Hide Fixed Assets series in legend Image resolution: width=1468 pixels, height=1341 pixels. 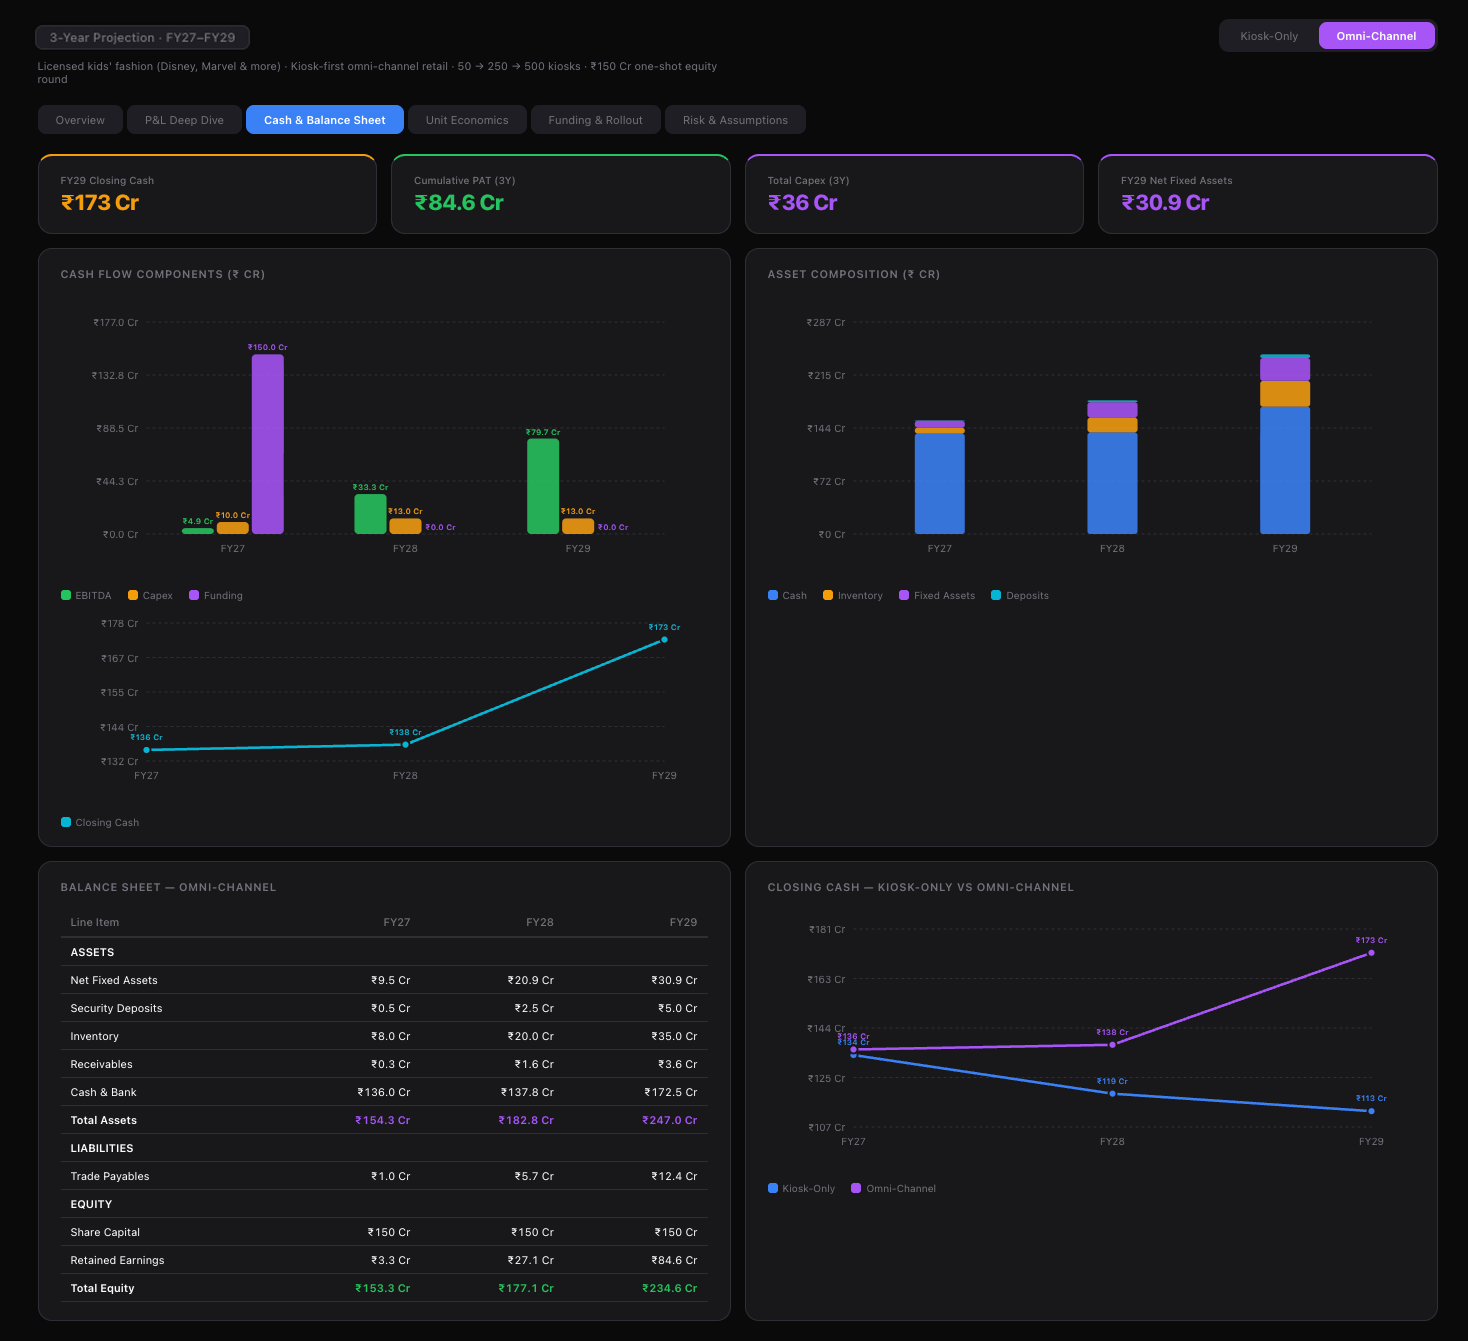[904, 595]
